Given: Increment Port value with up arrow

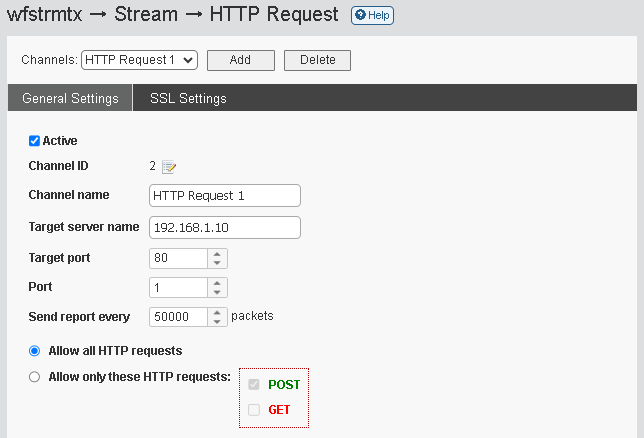Looking at the screenshot, I should (217, 284).
